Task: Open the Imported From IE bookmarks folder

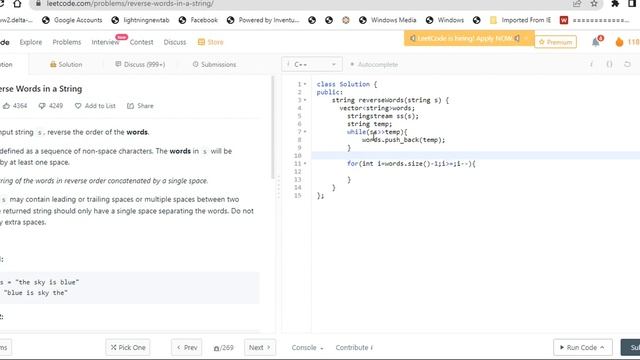Action: [520, 20]
